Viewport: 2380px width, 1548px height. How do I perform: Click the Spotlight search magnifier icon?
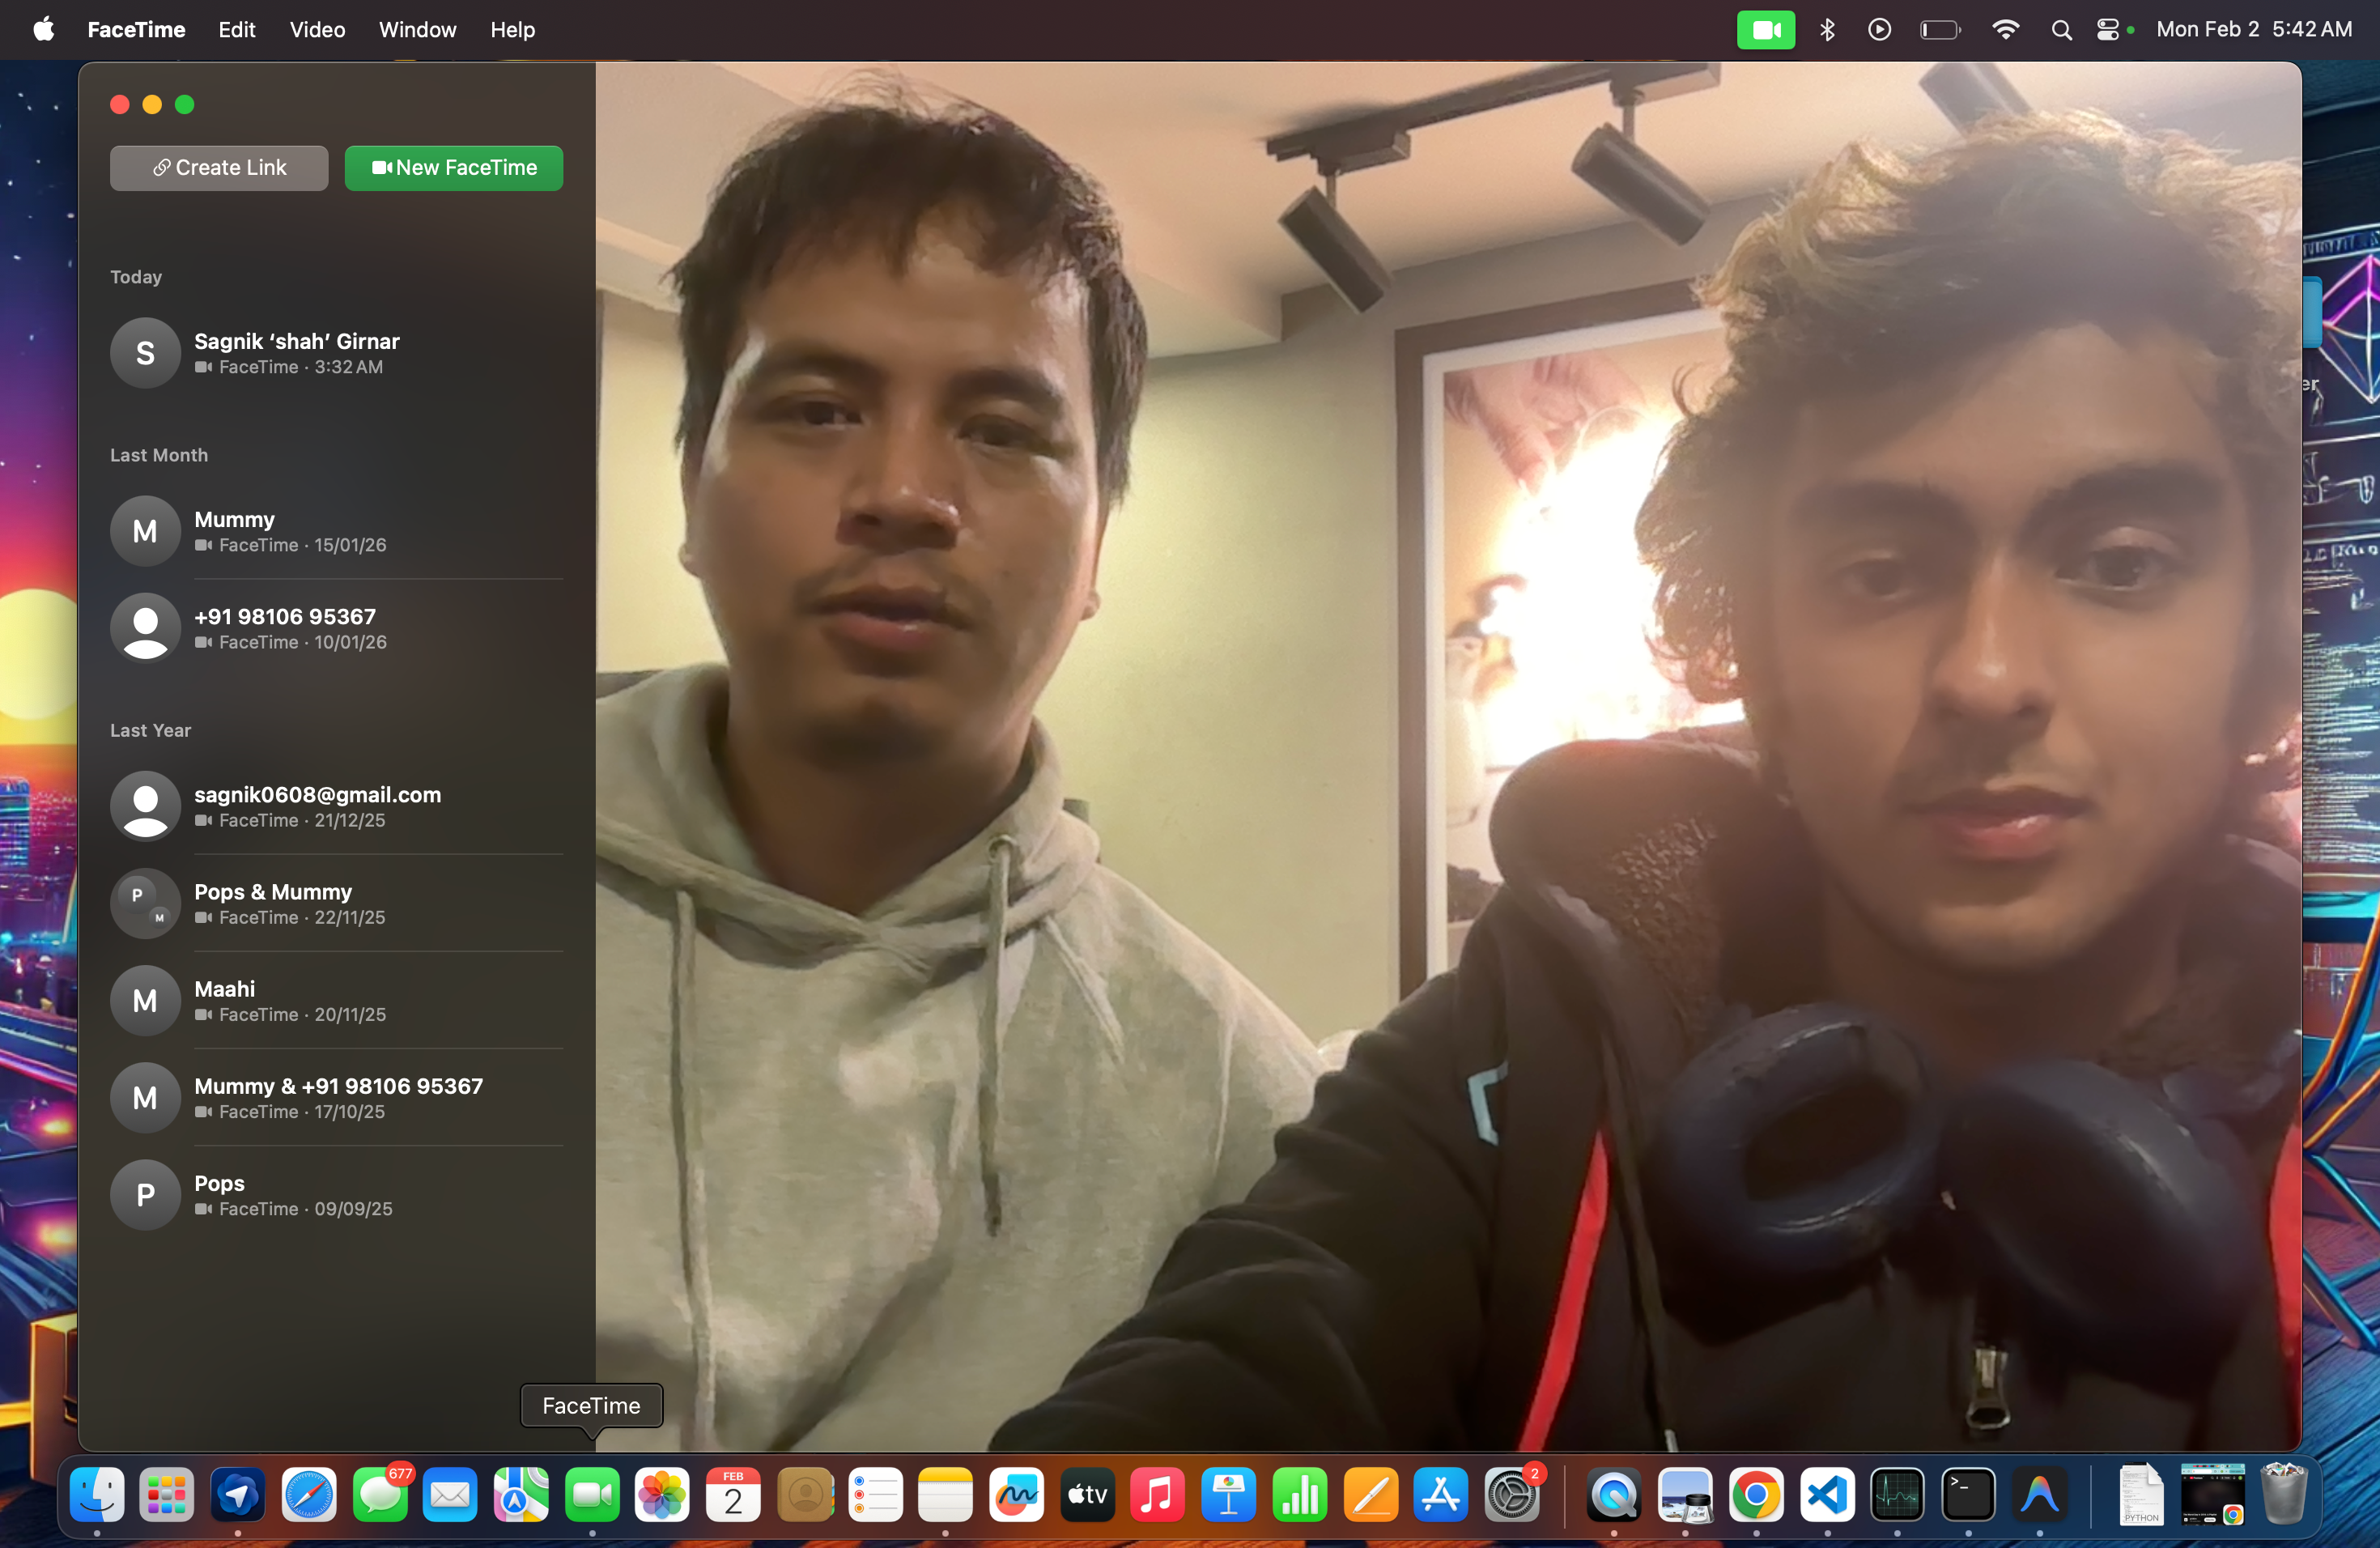pyautogui.click(x=2061, y=30)
